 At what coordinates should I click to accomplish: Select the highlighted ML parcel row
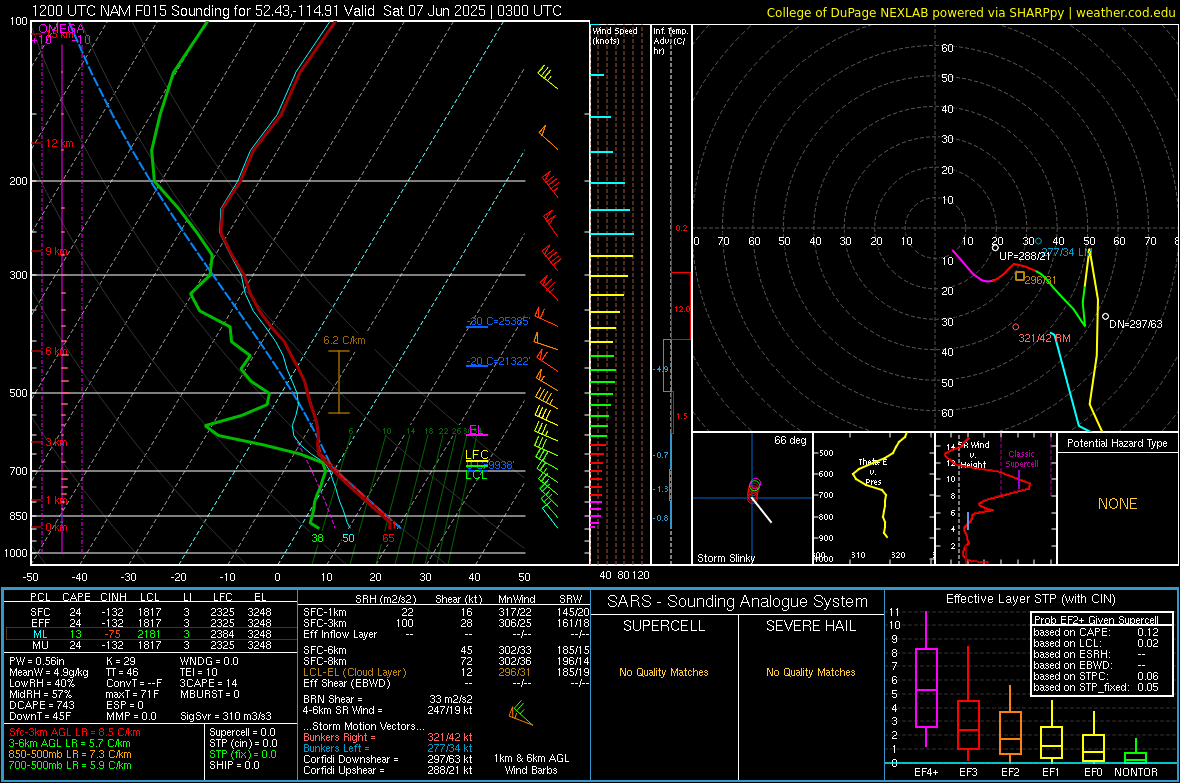[x=150, y=634]
